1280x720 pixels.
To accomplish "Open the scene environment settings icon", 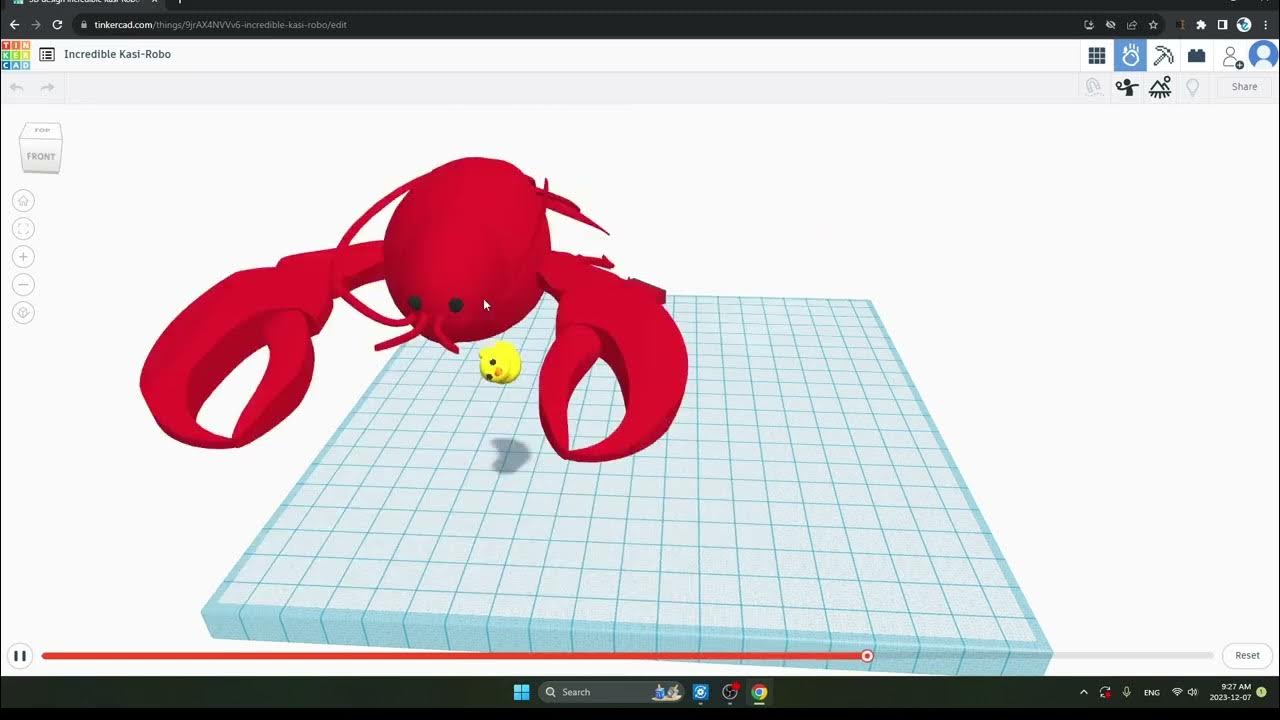I will (x=1160, y=87).
